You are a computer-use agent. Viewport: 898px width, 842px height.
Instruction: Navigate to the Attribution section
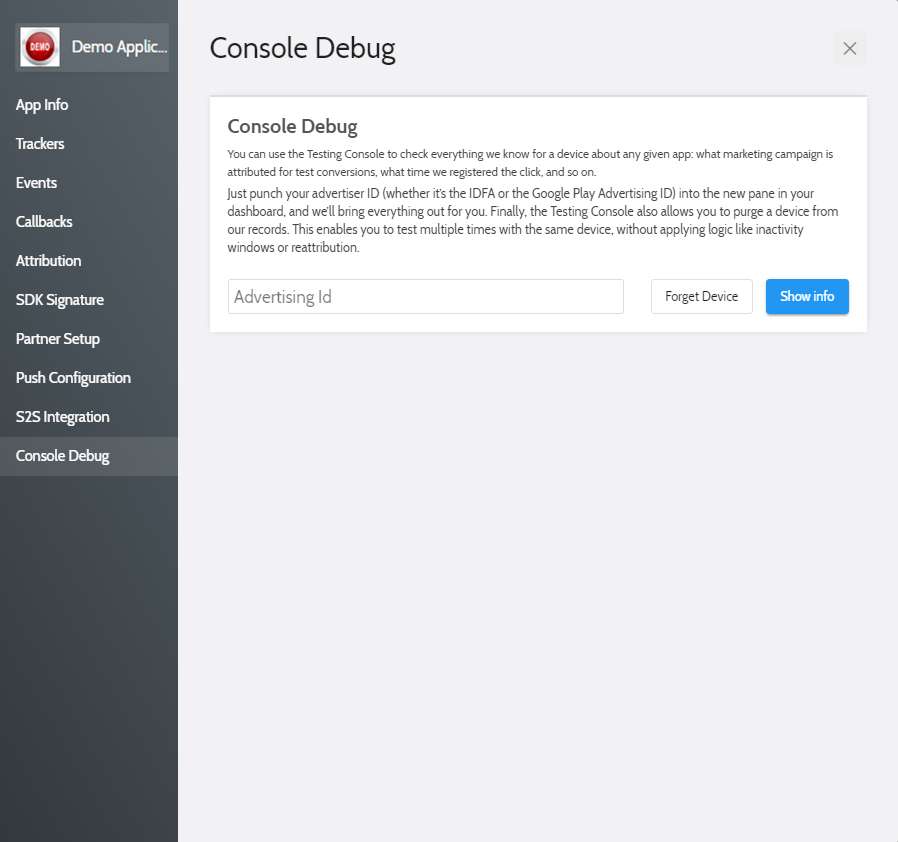pyautogui.click(x=48, y=261)
